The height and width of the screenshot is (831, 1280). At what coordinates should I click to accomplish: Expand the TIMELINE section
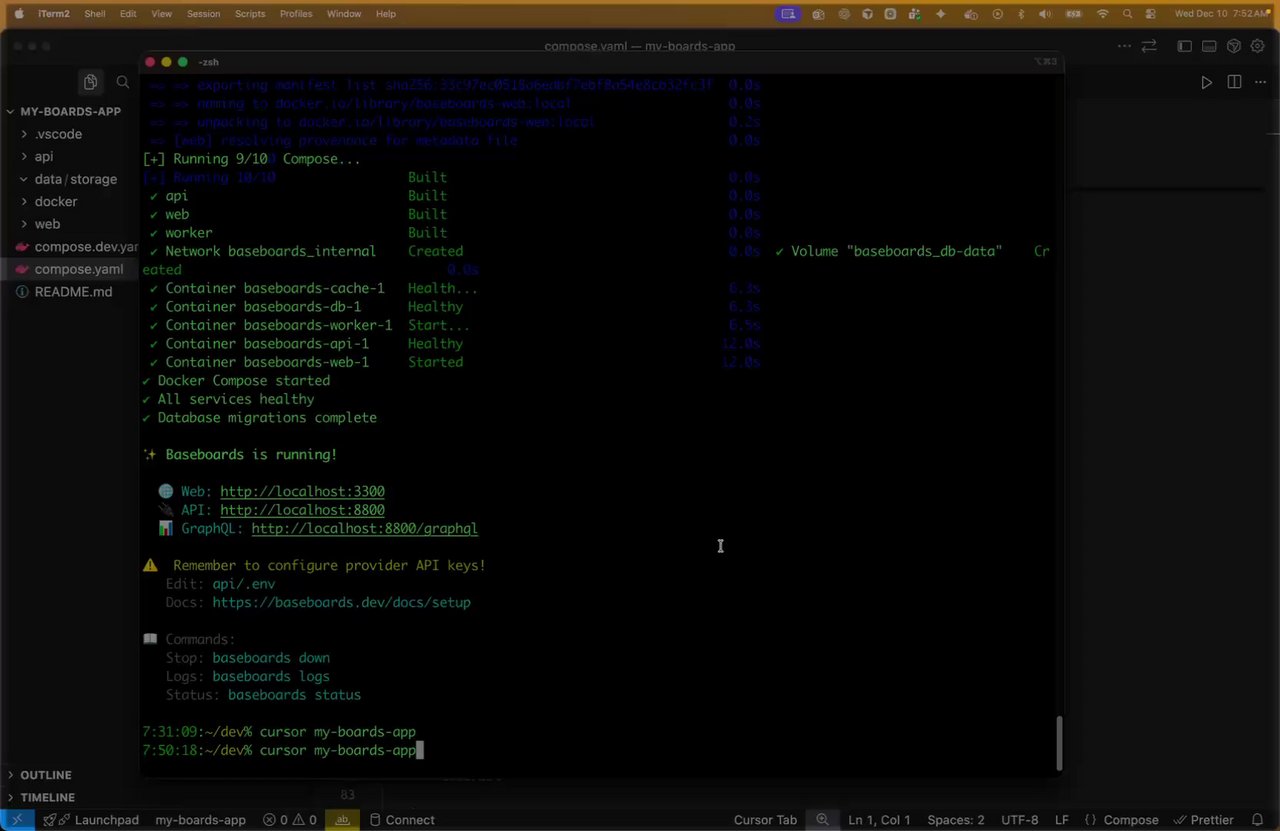pos(47,797)
